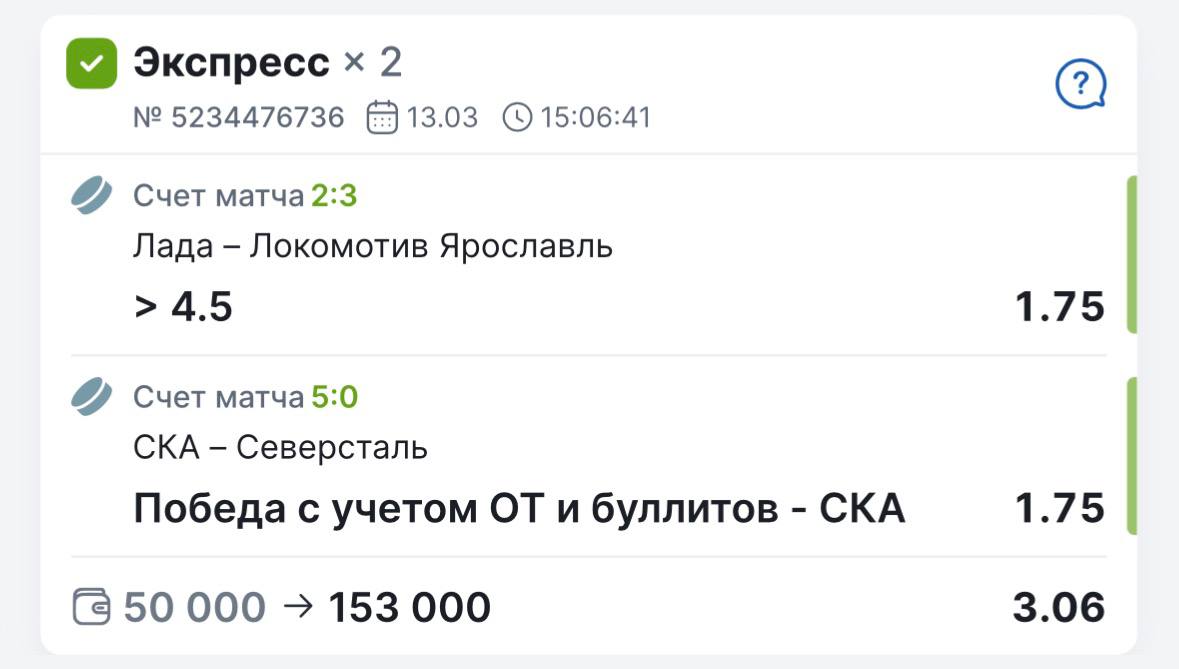Click Победа с учетом ОТ и буллитов bet
Viewport: 1179px width, 669px height.
(519, 509)
